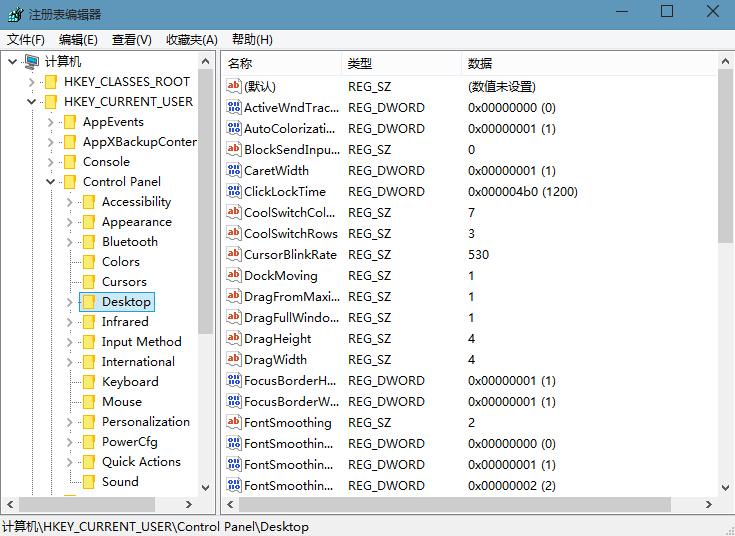
Task: Click the CursorBlinkRate string value icon
Action: pyautogui.click(x=234, y=255)
